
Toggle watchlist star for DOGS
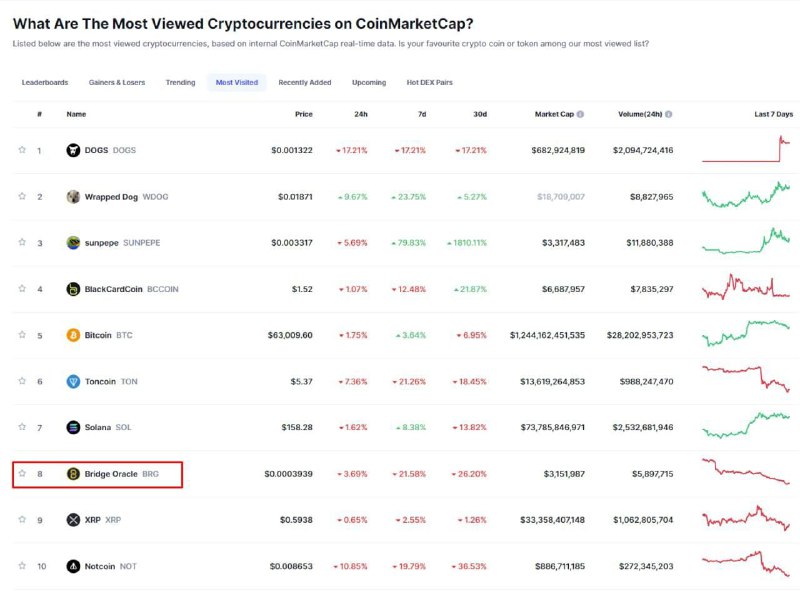point(22,150)
